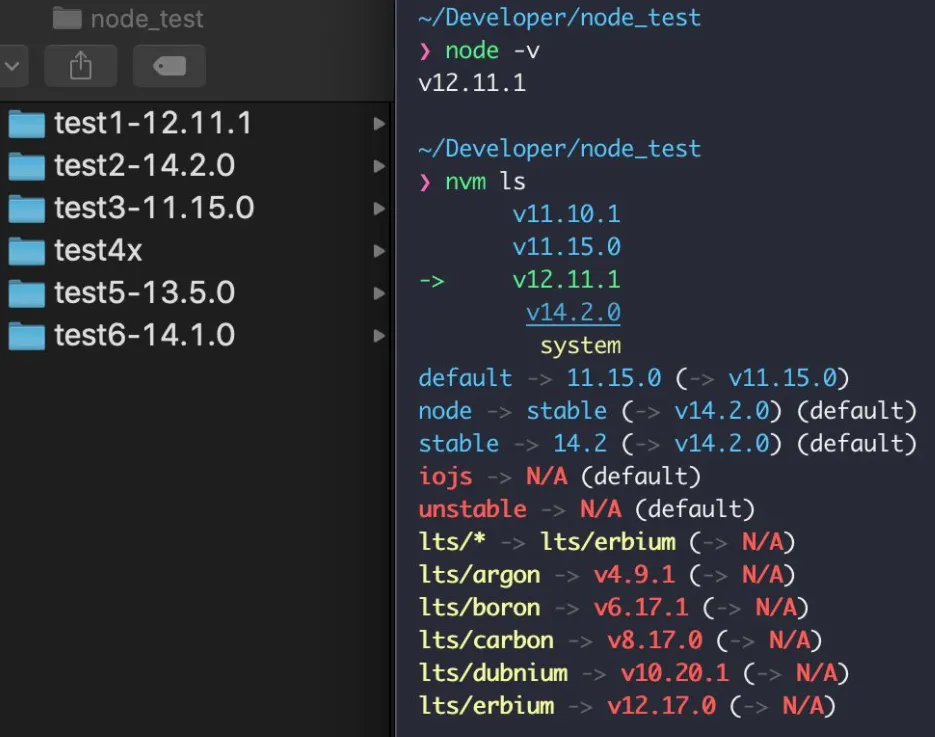Open the dropdown chevron left of Share button
This screenshot has height=737, width=935.
coord(13,66)
